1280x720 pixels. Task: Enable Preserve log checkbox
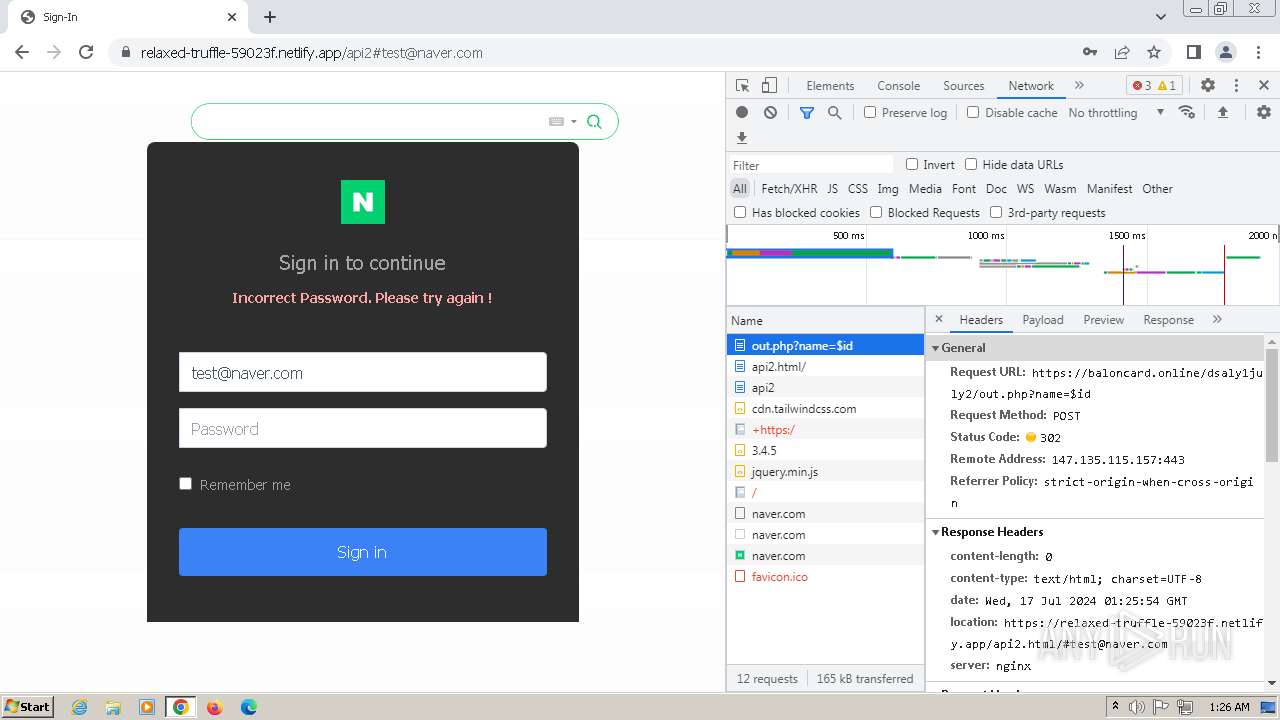(x=870, y=112)
